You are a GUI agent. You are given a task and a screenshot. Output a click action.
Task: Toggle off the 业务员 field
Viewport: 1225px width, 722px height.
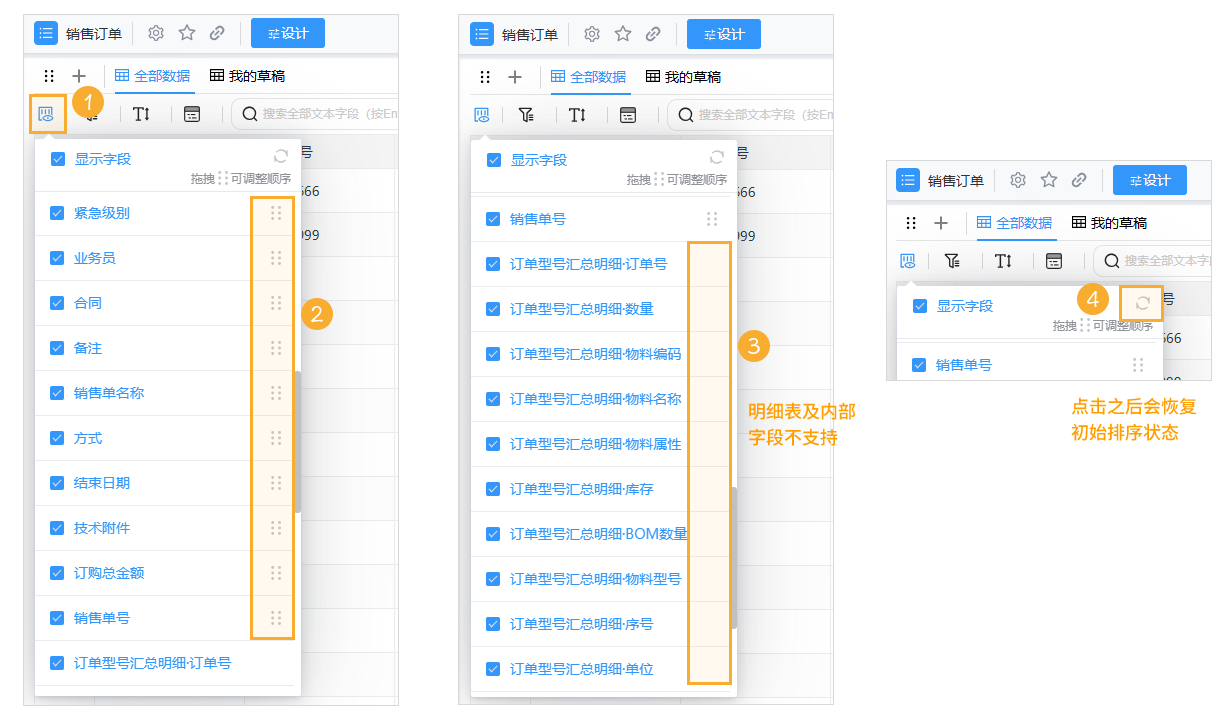point(57,258)
